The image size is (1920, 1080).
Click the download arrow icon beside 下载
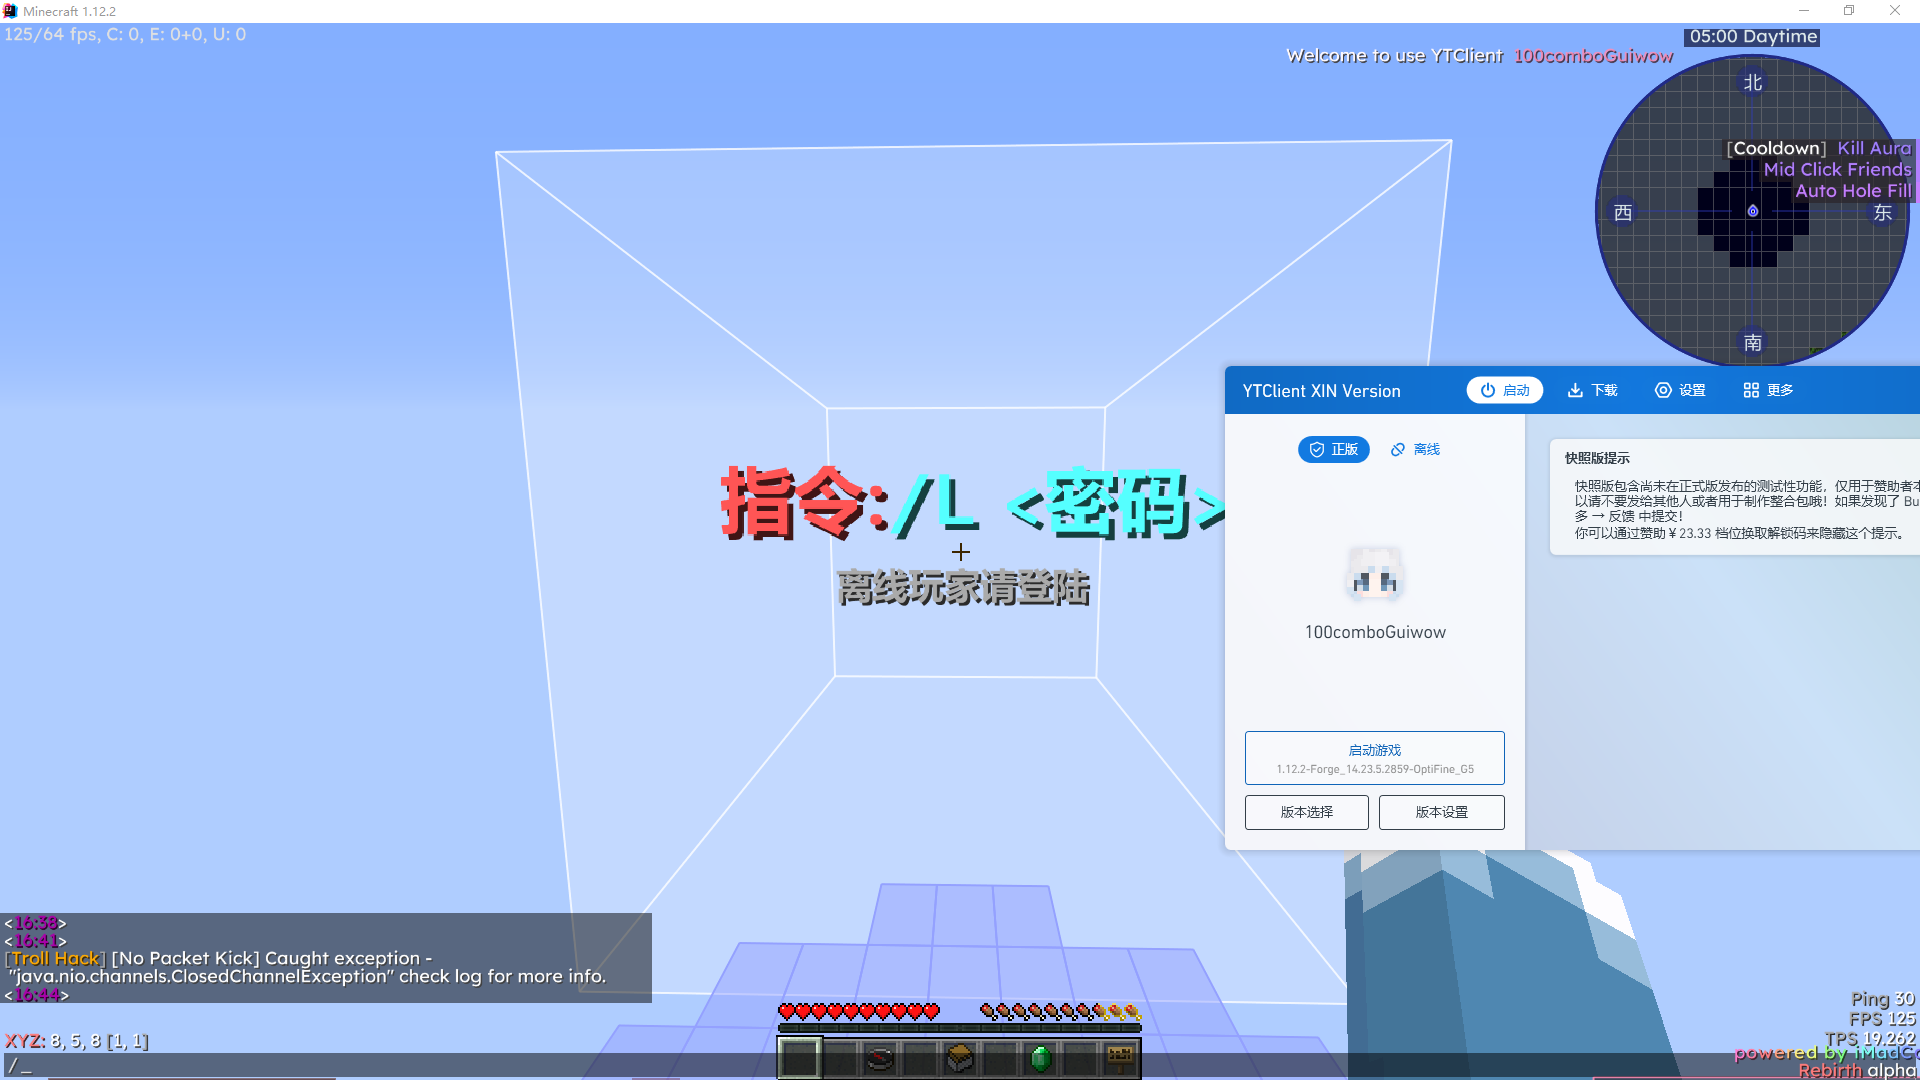coord(1575,390)
